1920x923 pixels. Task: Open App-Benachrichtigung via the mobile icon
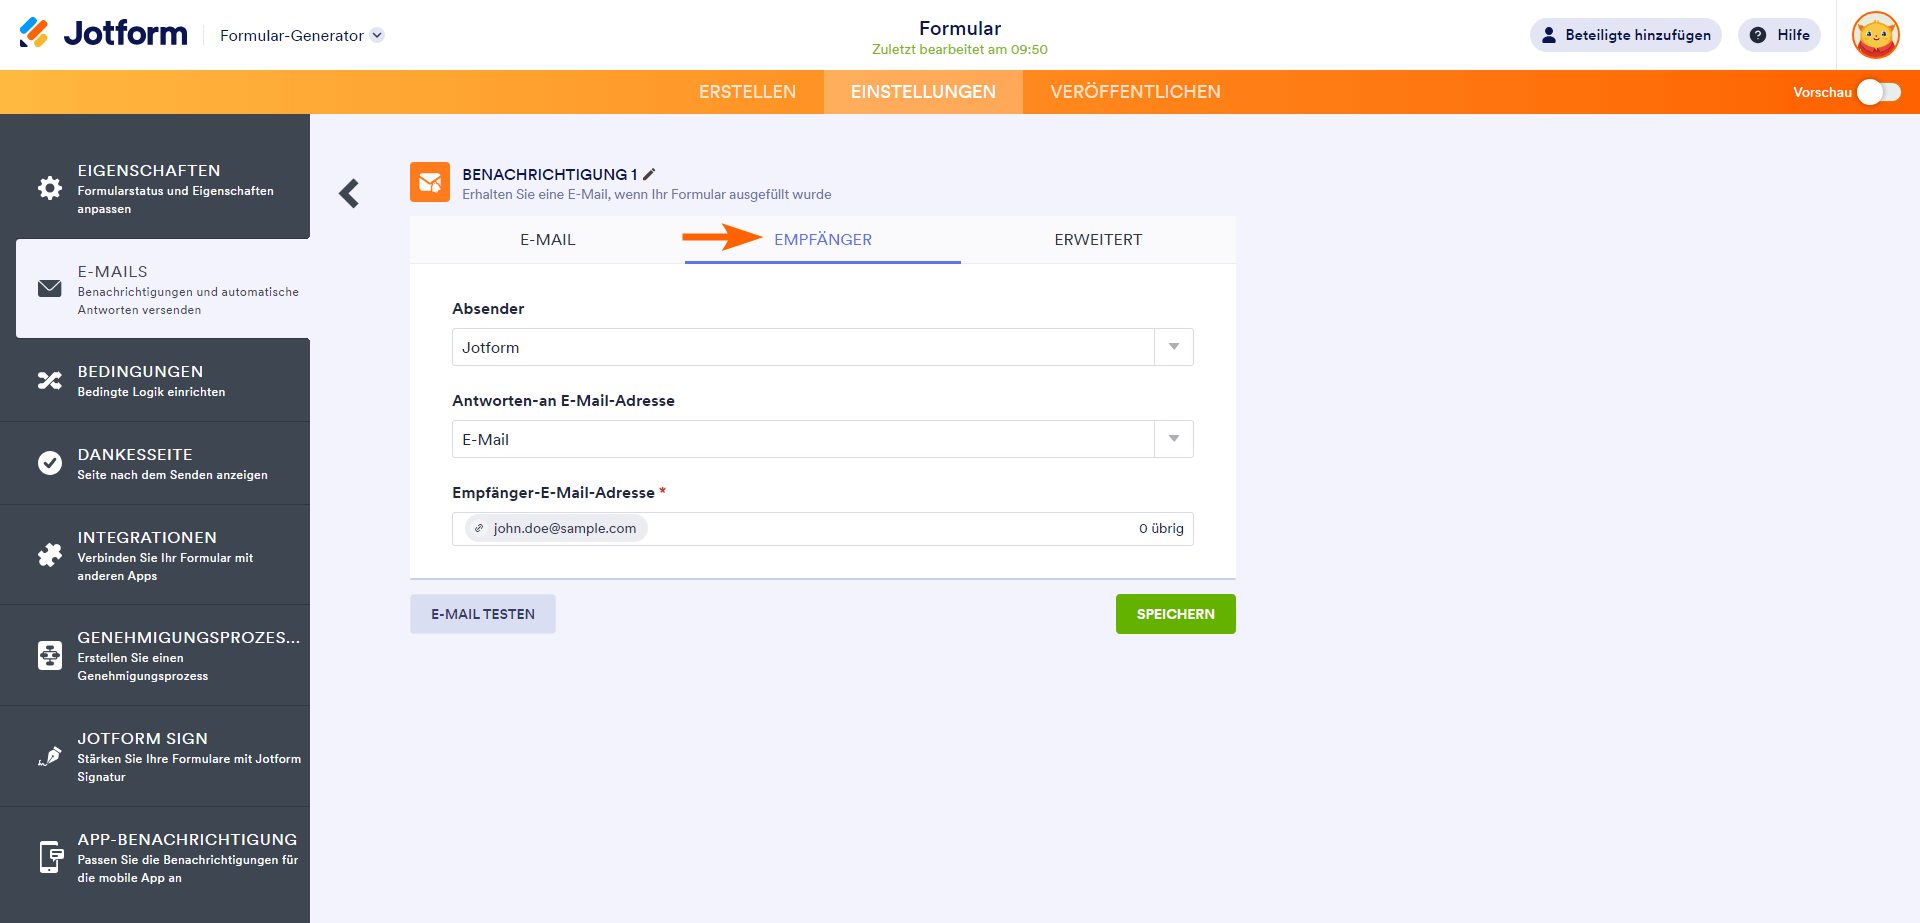point(49,857)
